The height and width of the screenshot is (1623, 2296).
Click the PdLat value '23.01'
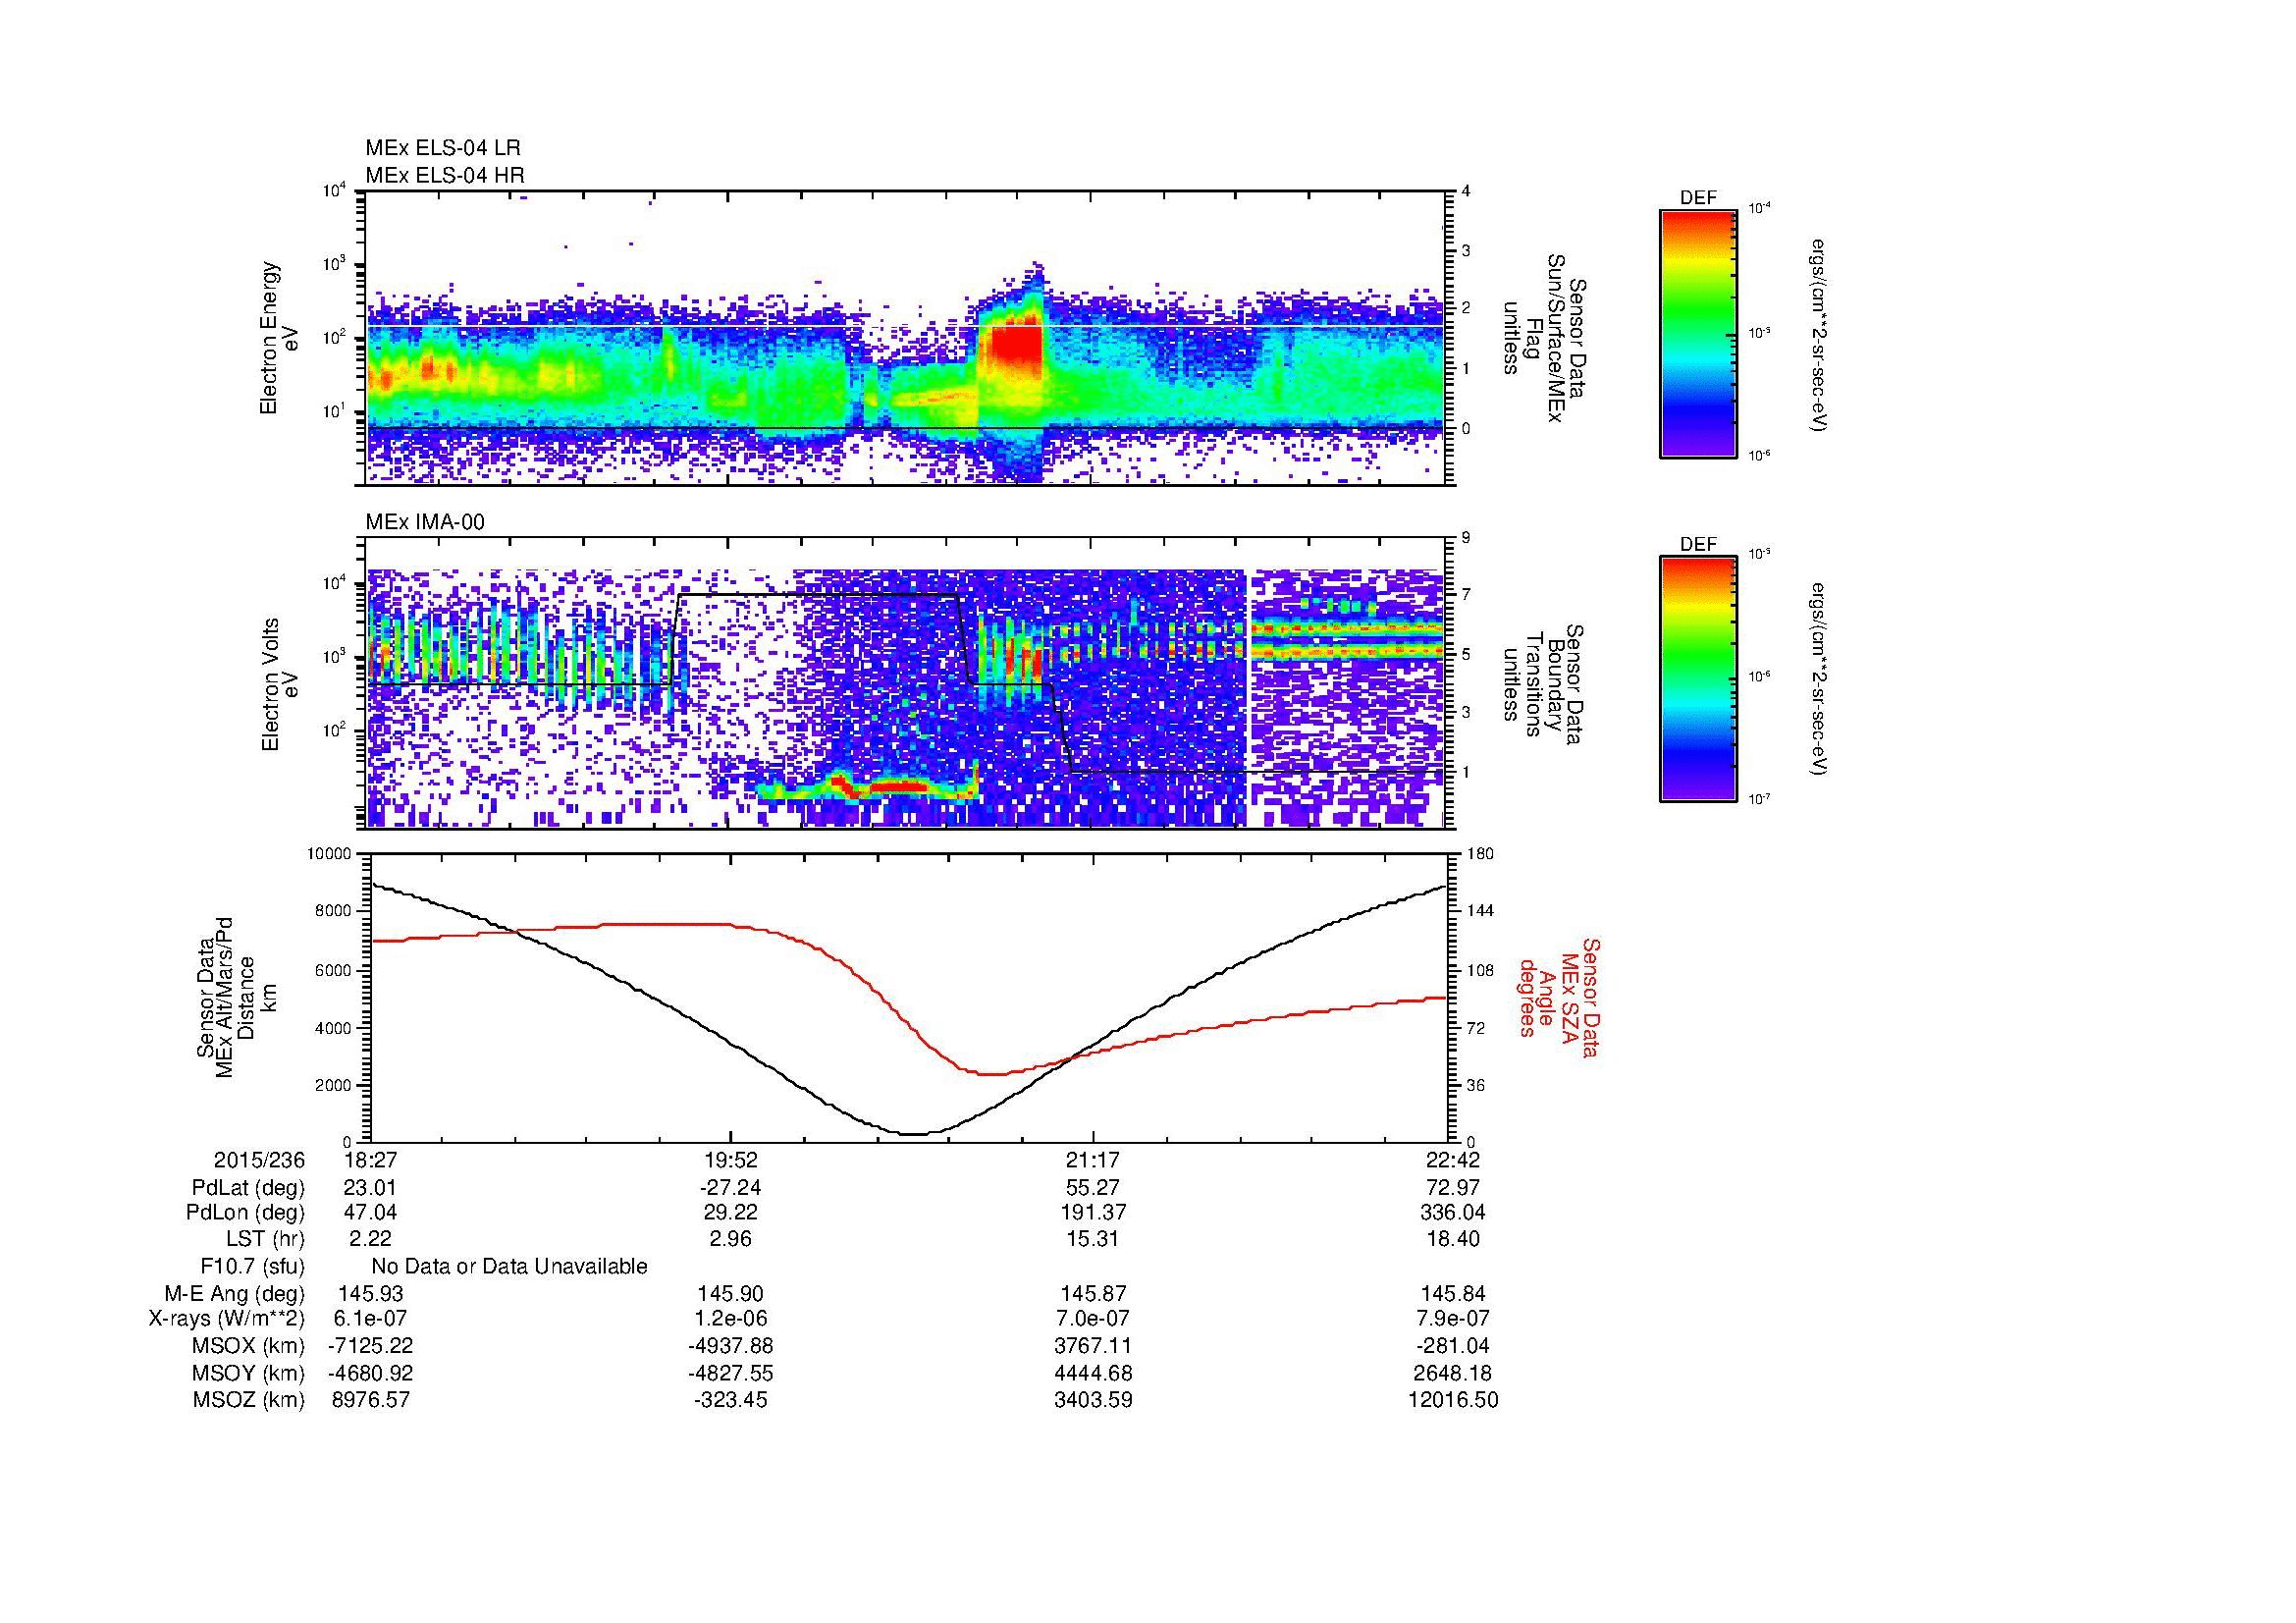coord(370,1188)
